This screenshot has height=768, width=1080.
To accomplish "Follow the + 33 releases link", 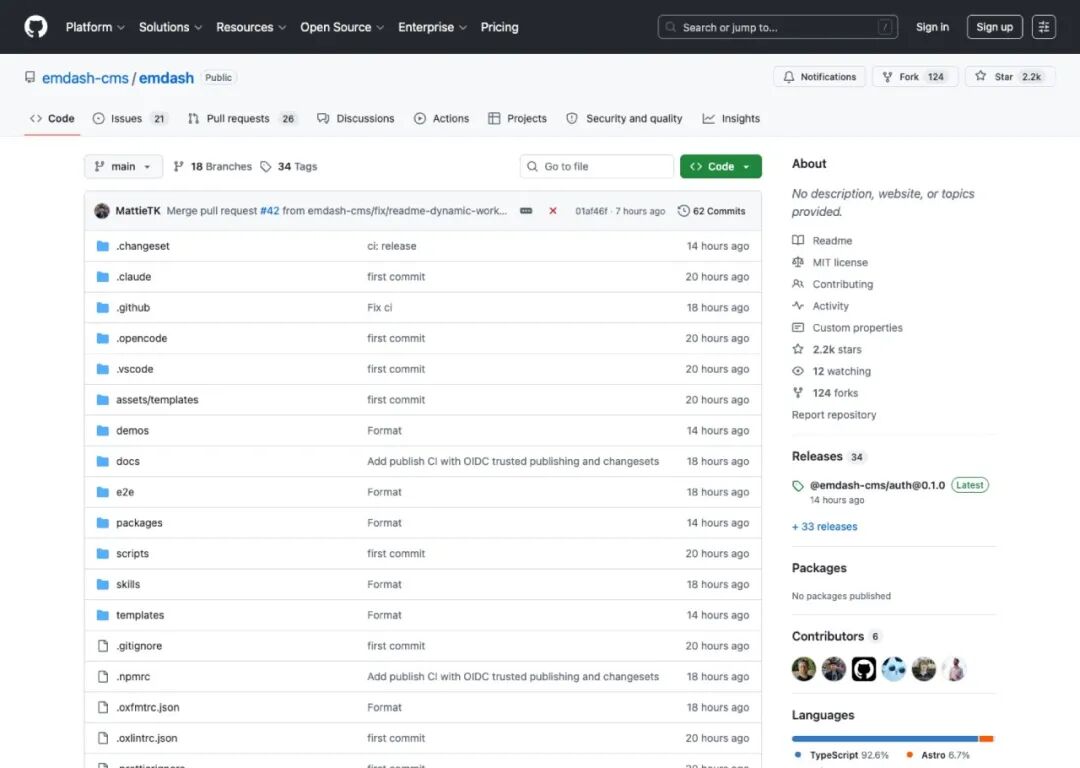I will pyautogui.click(x=824, y=526).
